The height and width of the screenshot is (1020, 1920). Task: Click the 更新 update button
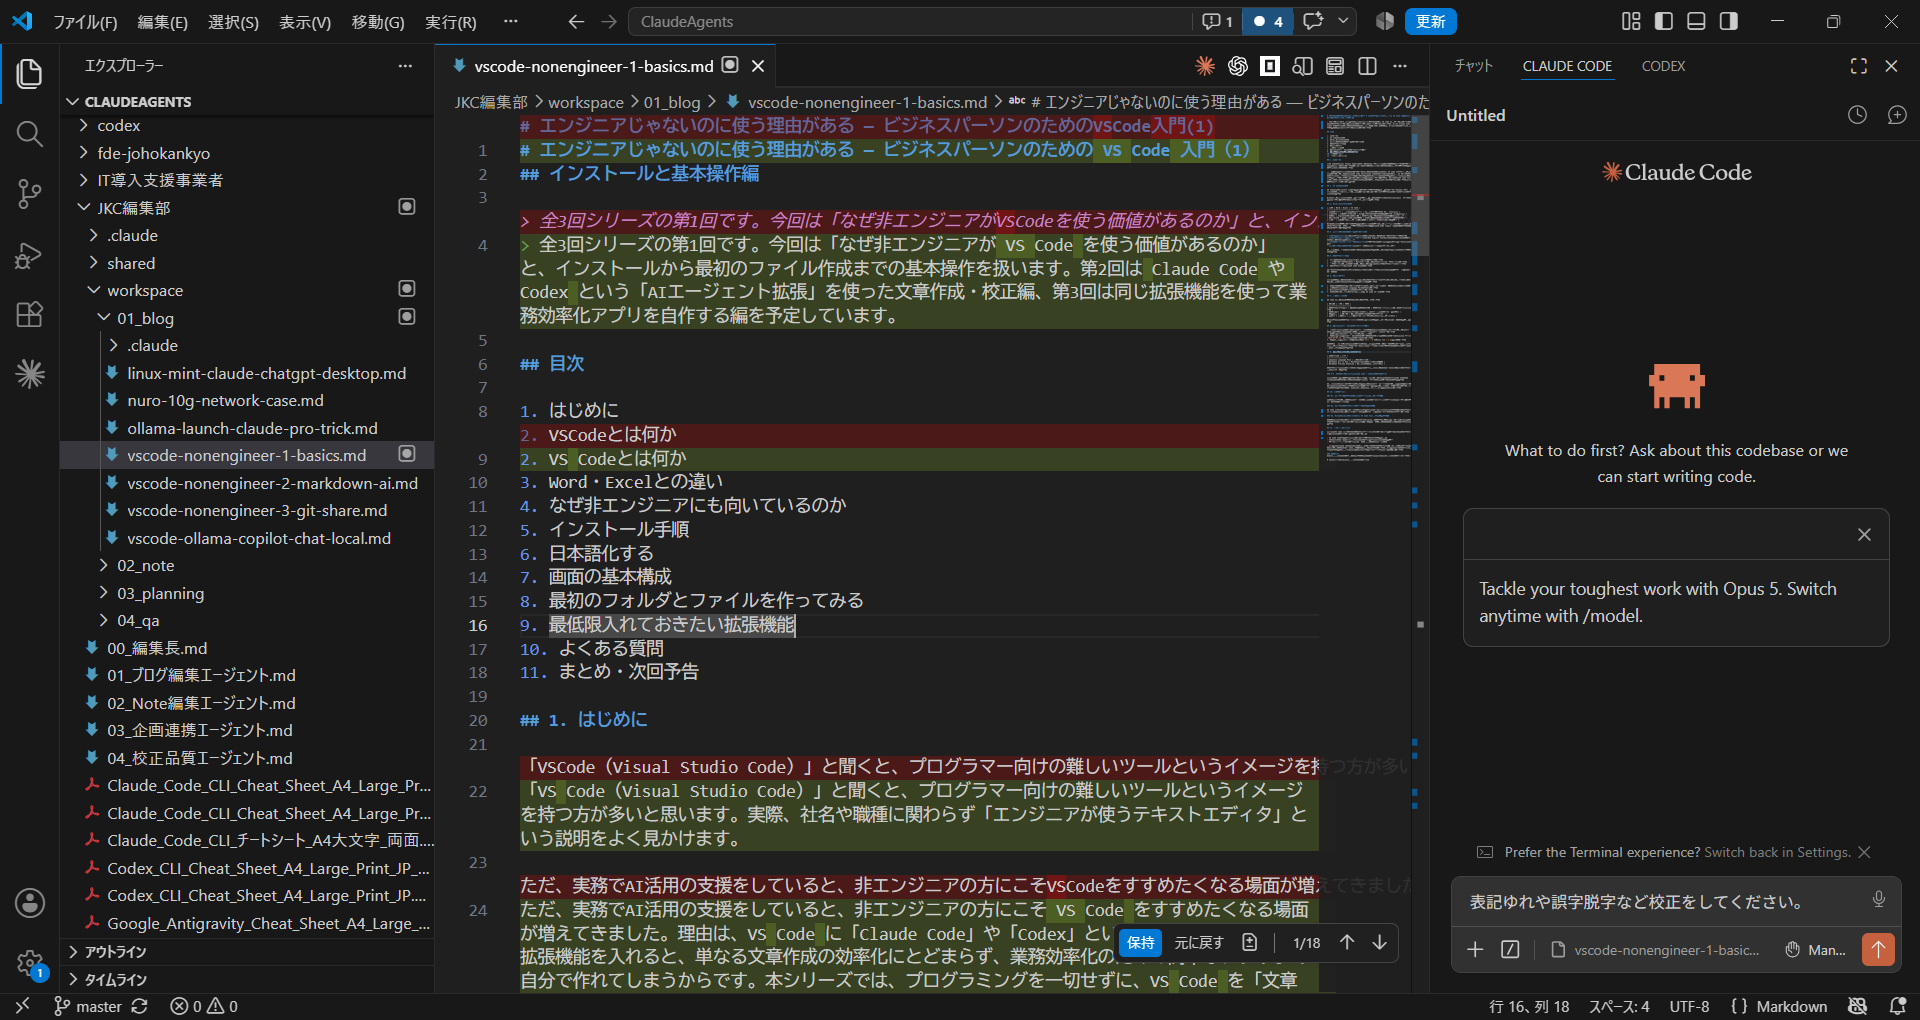click(1430, 21)
